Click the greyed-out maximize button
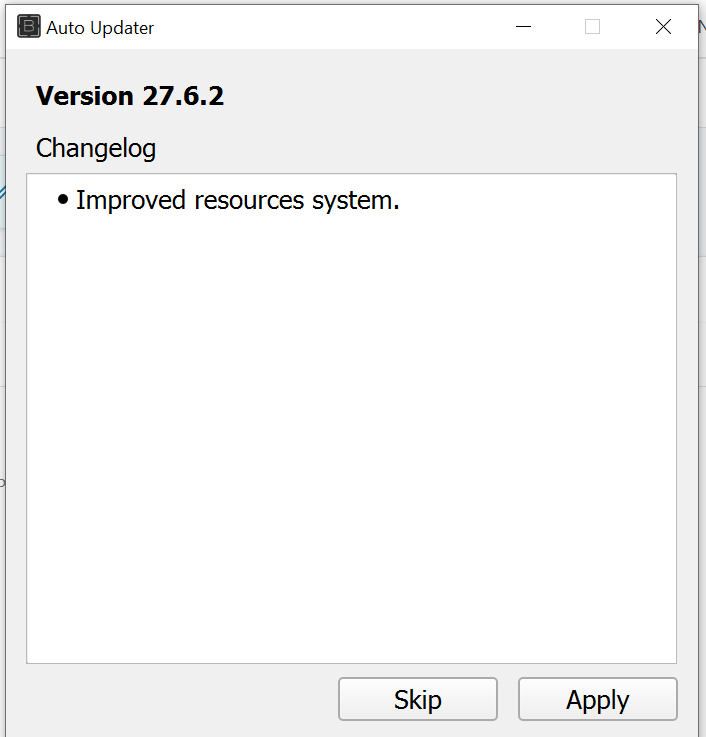This screenshot has width=706, height=737. coord(592,27)
